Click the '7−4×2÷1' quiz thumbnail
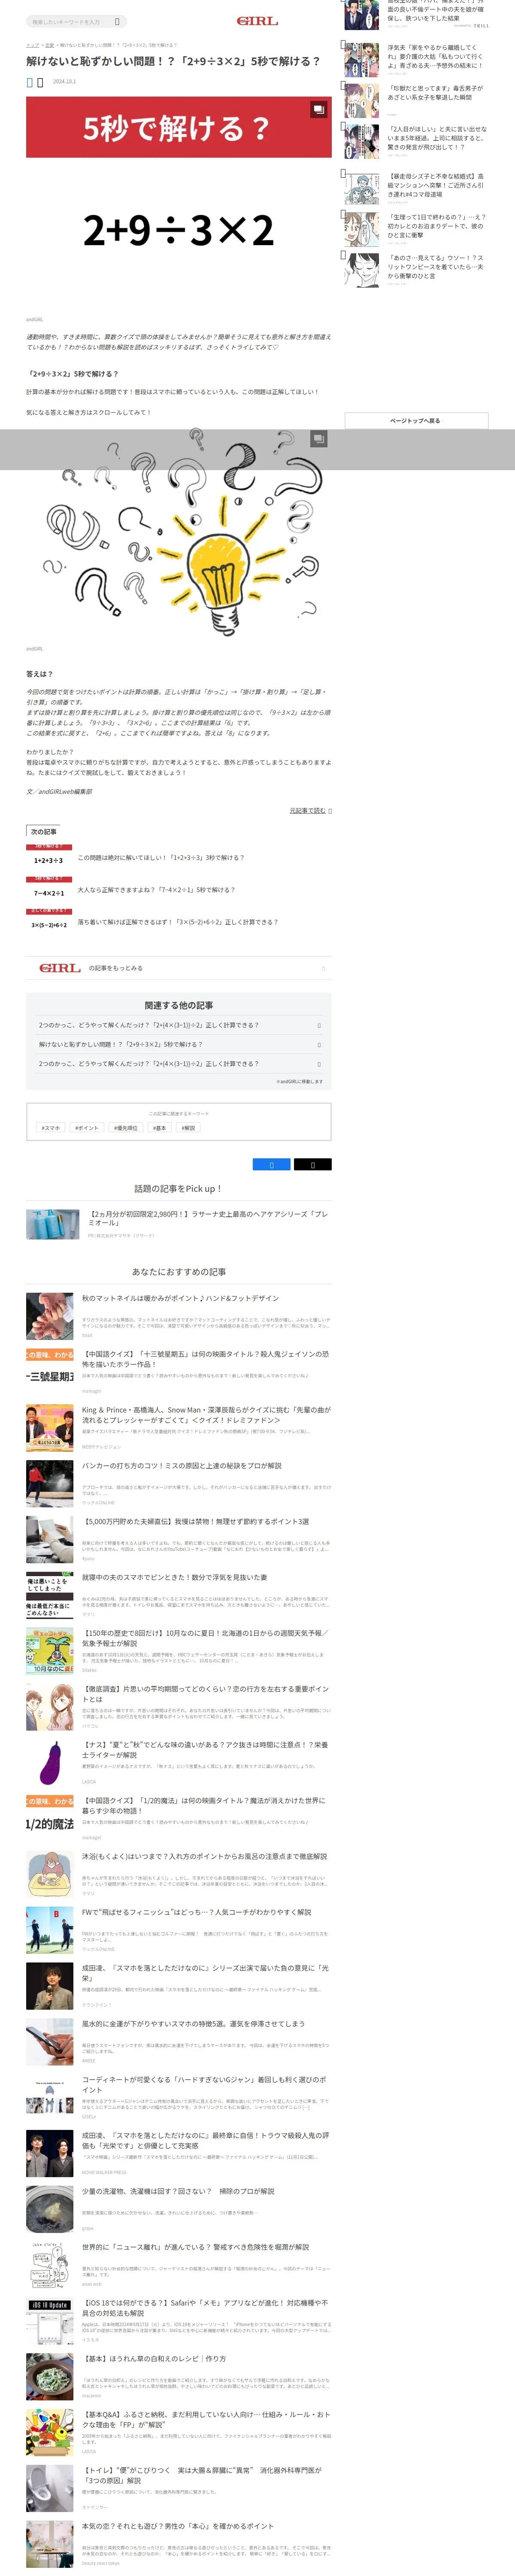 point(49,889)
